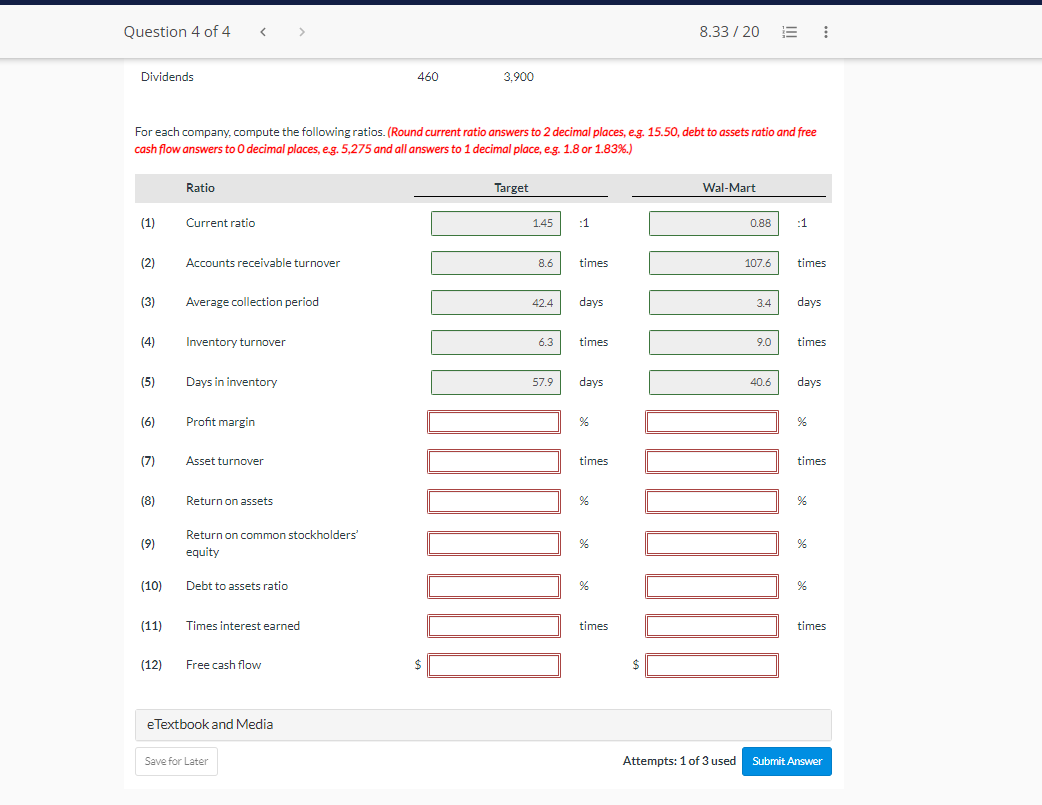Screen dimensions: 1042x805
Task: Click Wal-Mart return on assets input
Action: tap(712, 501)
